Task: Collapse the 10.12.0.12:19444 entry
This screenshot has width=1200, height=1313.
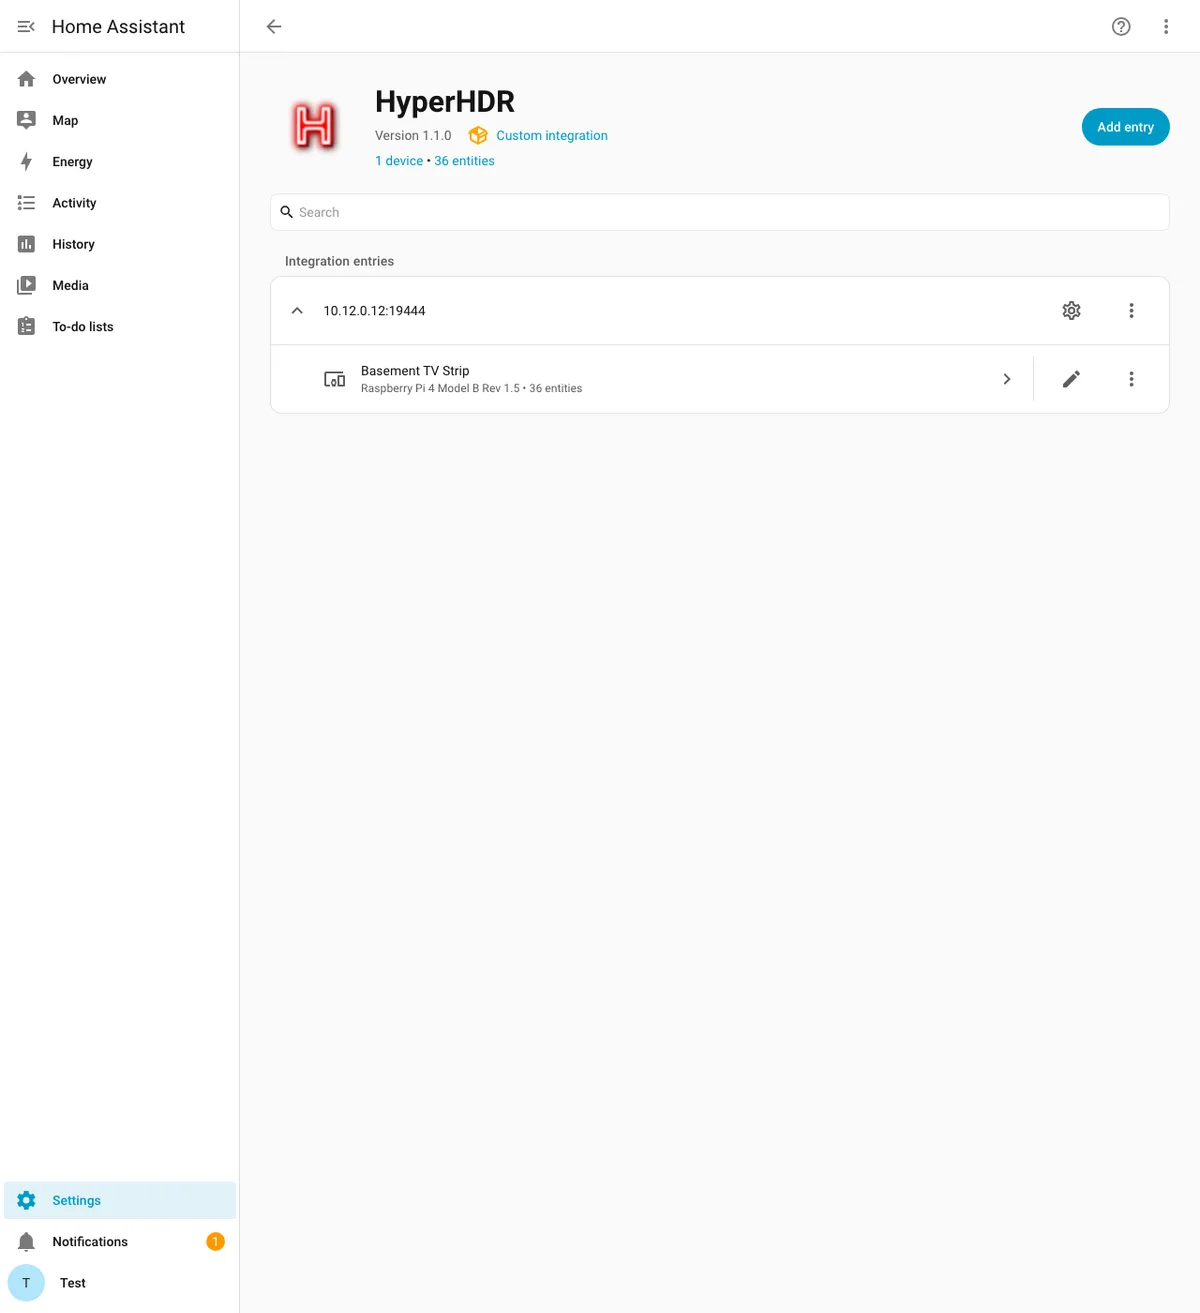Action: (297, 311)
